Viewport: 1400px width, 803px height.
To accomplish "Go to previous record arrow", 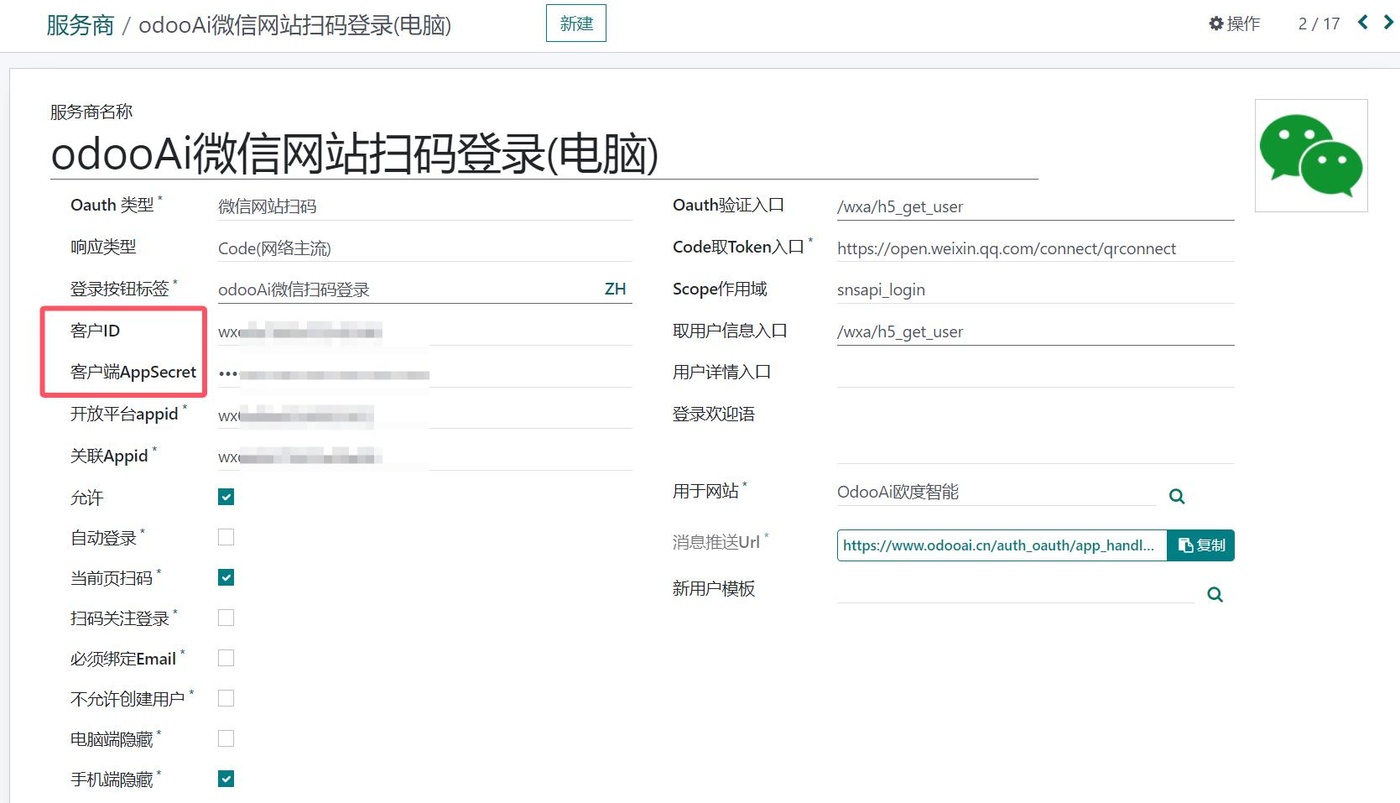I will point(1363,22).
